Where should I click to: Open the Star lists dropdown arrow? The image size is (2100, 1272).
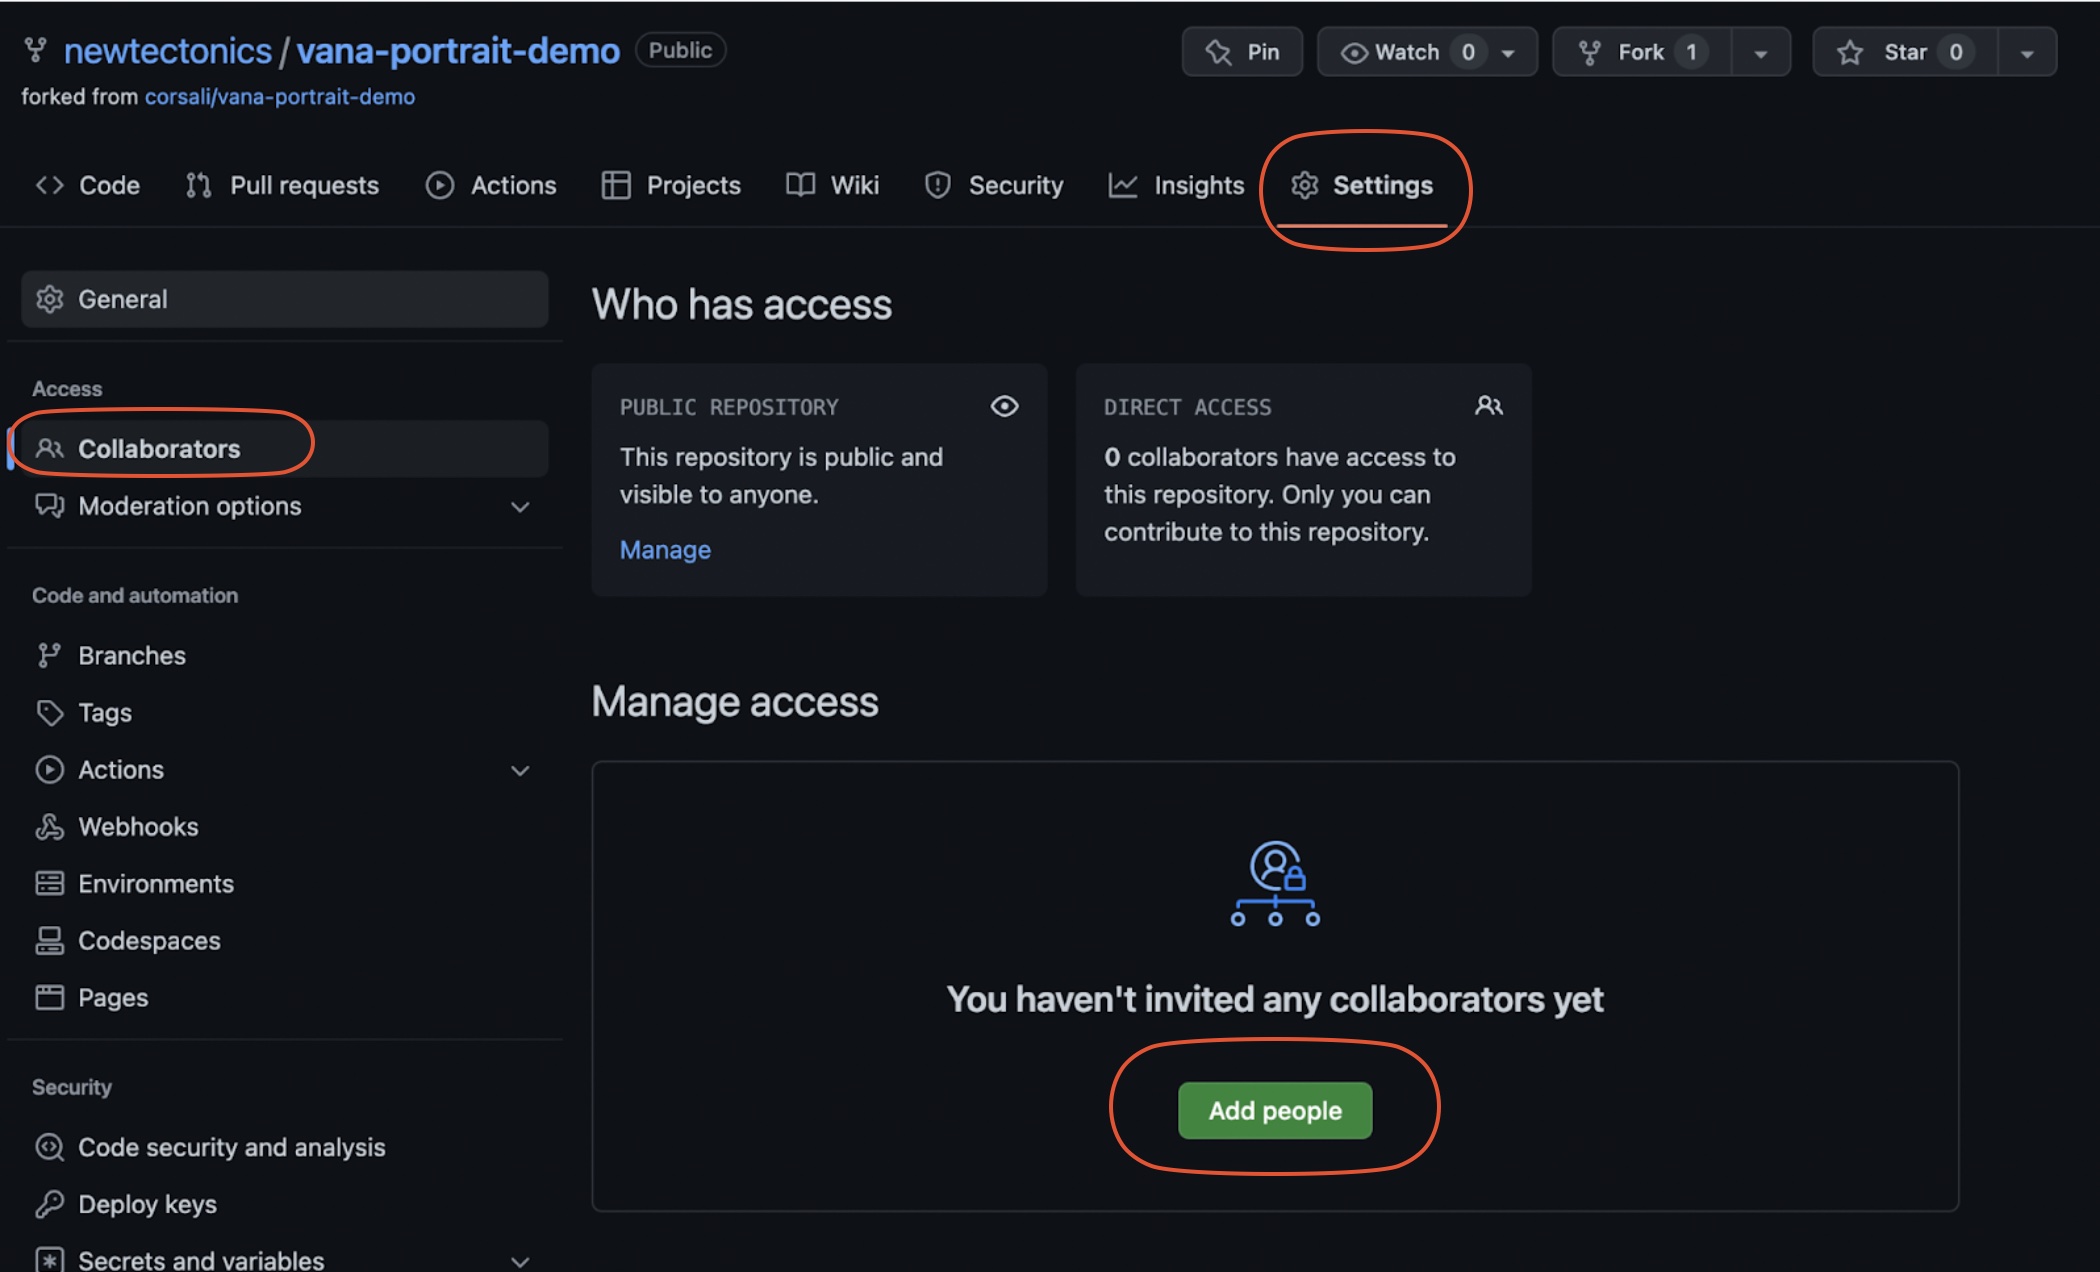point(2027,53)
